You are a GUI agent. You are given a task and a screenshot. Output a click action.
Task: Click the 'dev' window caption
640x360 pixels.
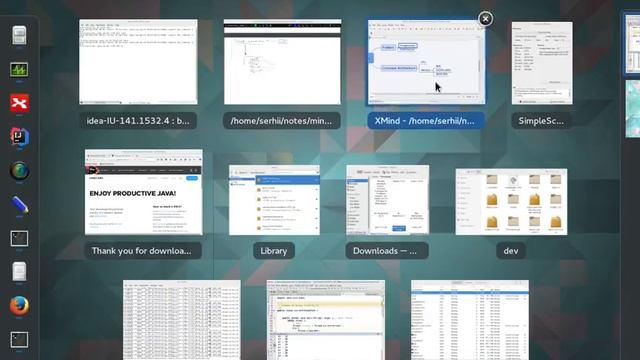(511, 251)
